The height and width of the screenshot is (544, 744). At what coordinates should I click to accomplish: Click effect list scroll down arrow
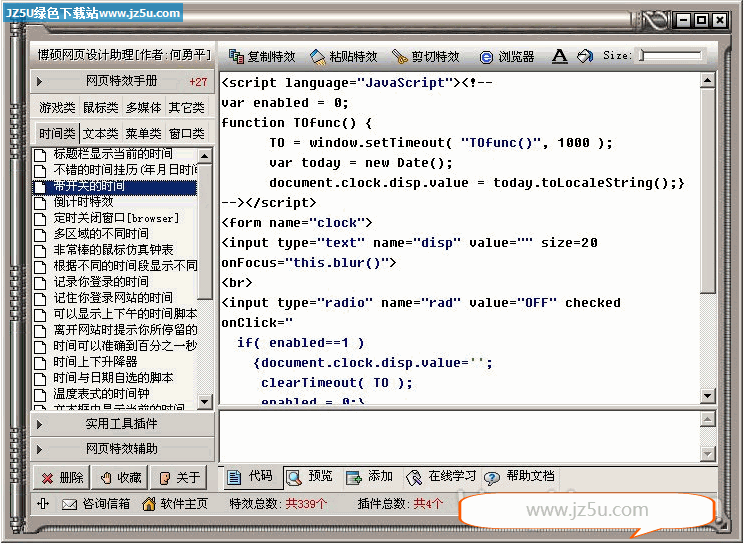205,402
